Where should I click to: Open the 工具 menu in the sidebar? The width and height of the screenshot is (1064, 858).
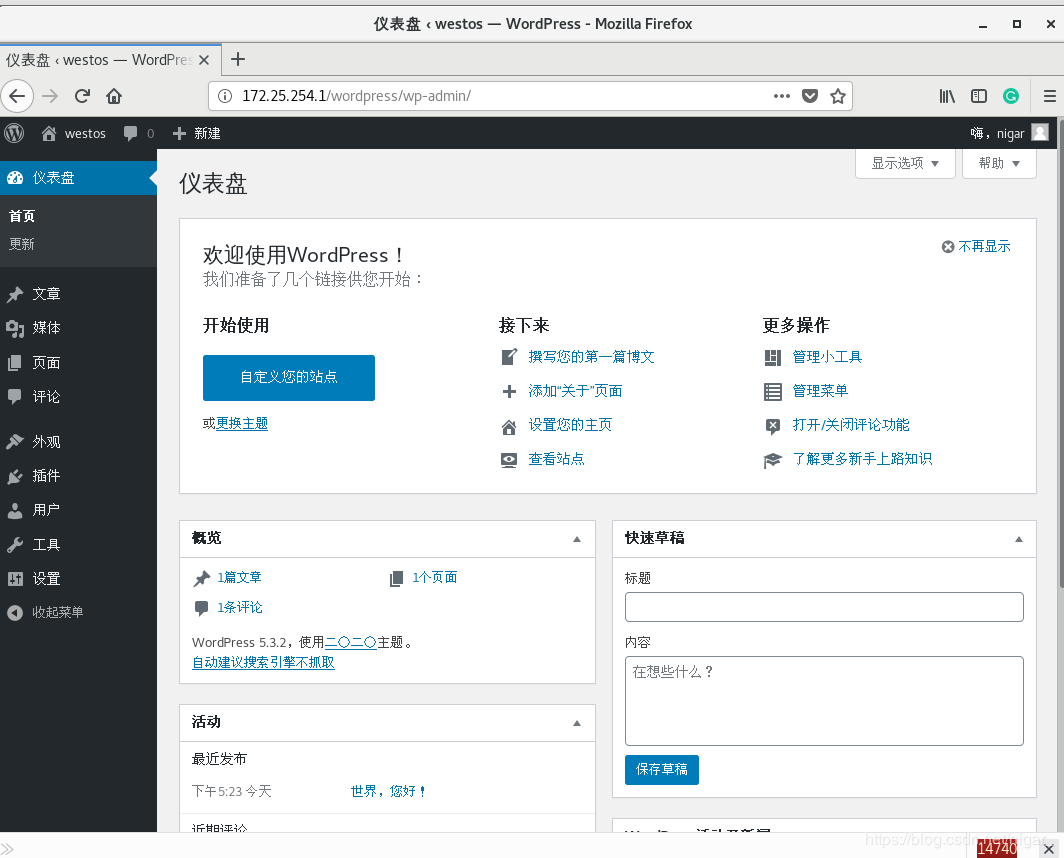(78, 544)
